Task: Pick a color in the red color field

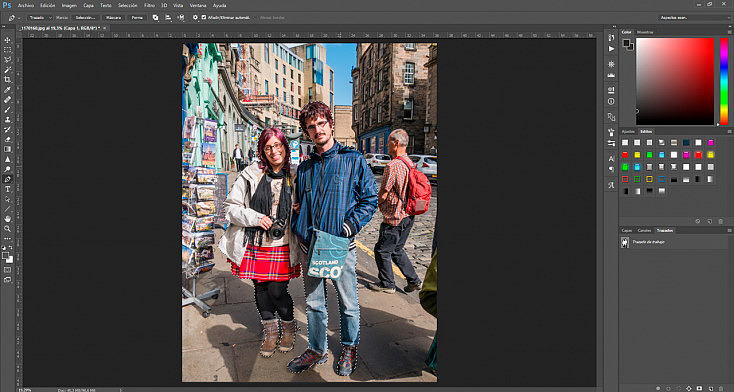Action: (675, 81)
